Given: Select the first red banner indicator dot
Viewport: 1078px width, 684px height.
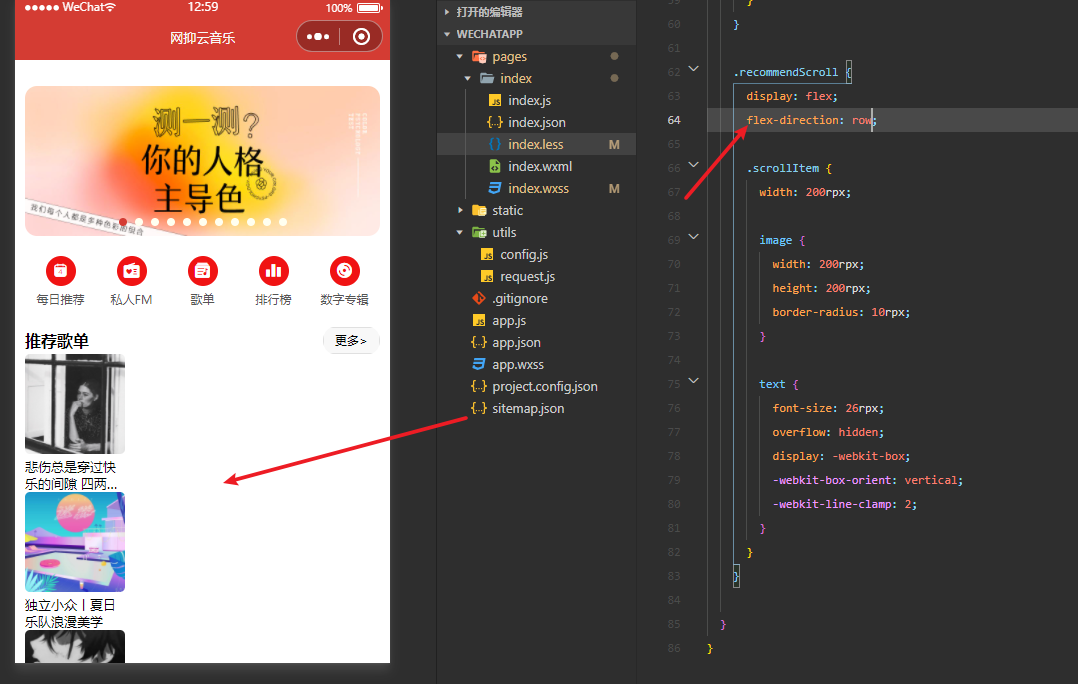Looking at the screenshot, I should [x=123, y=222].
